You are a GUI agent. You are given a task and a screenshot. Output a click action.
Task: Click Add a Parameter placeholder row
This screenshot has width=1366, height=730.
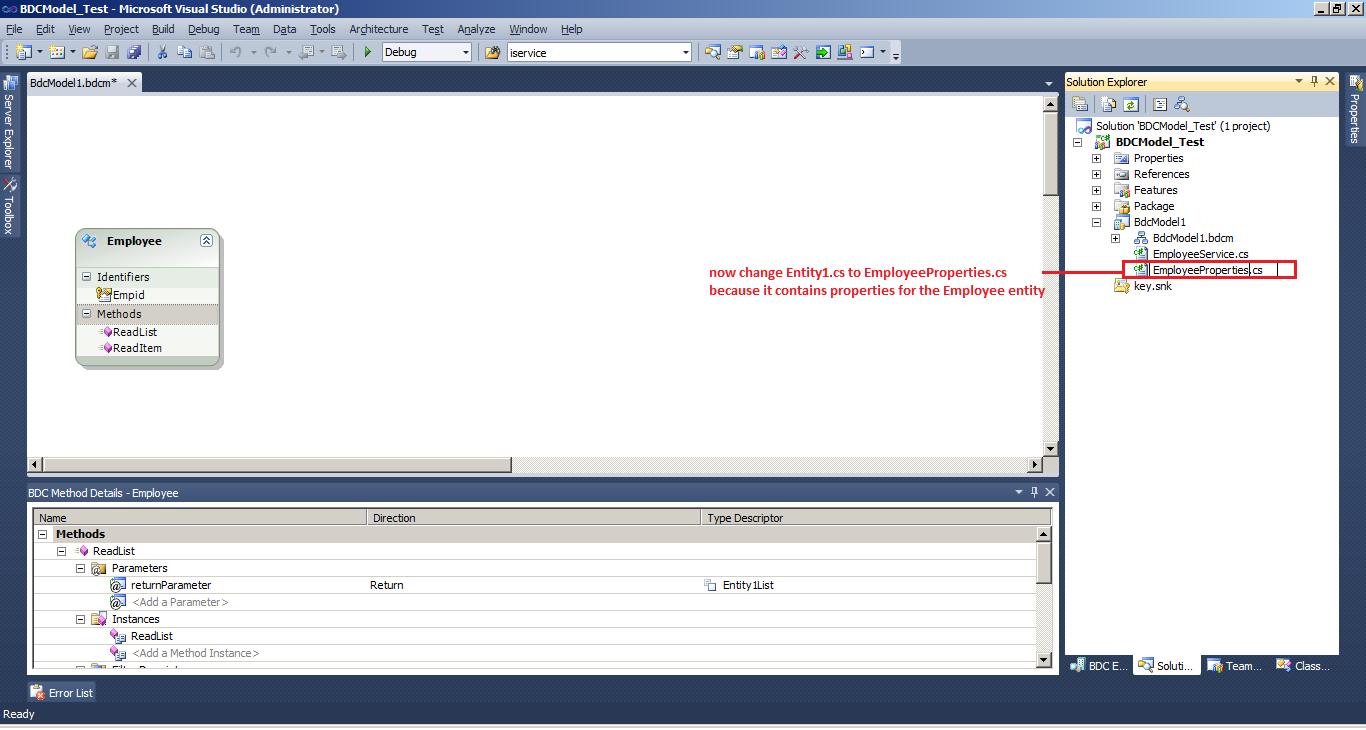coord(180,602)
